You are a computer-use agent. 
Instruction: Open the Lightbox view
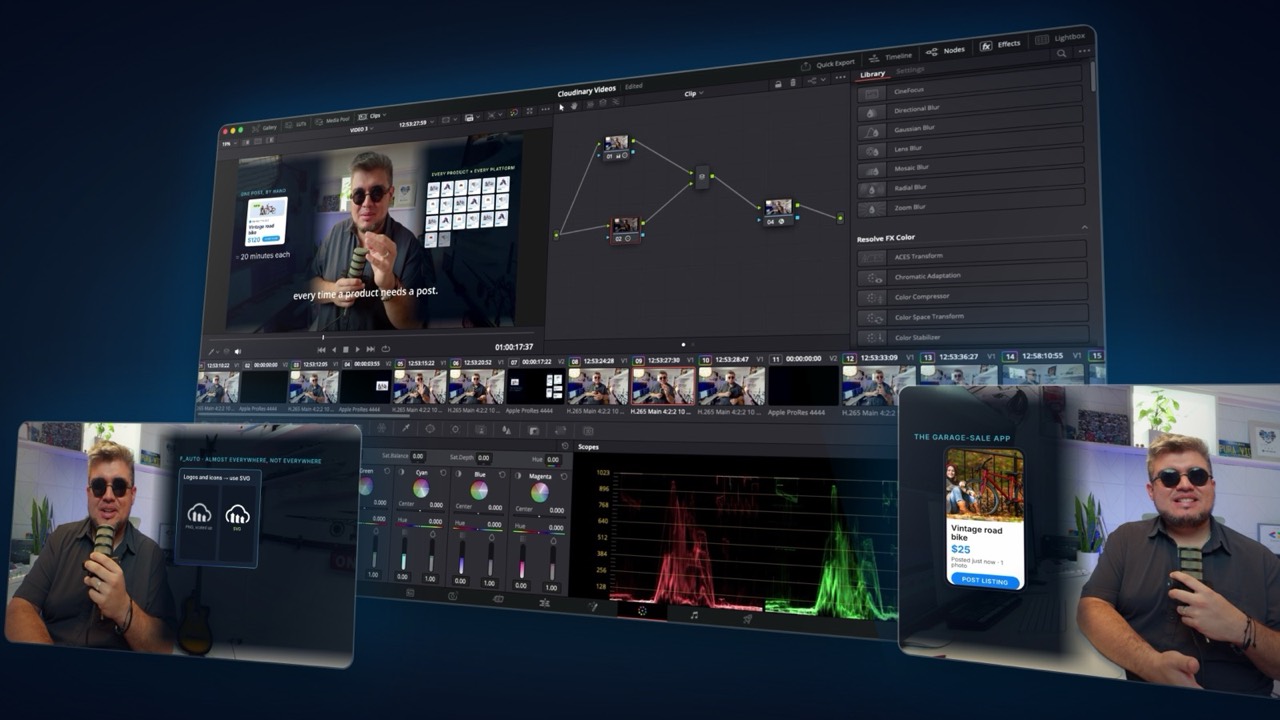click(1060, 38)
